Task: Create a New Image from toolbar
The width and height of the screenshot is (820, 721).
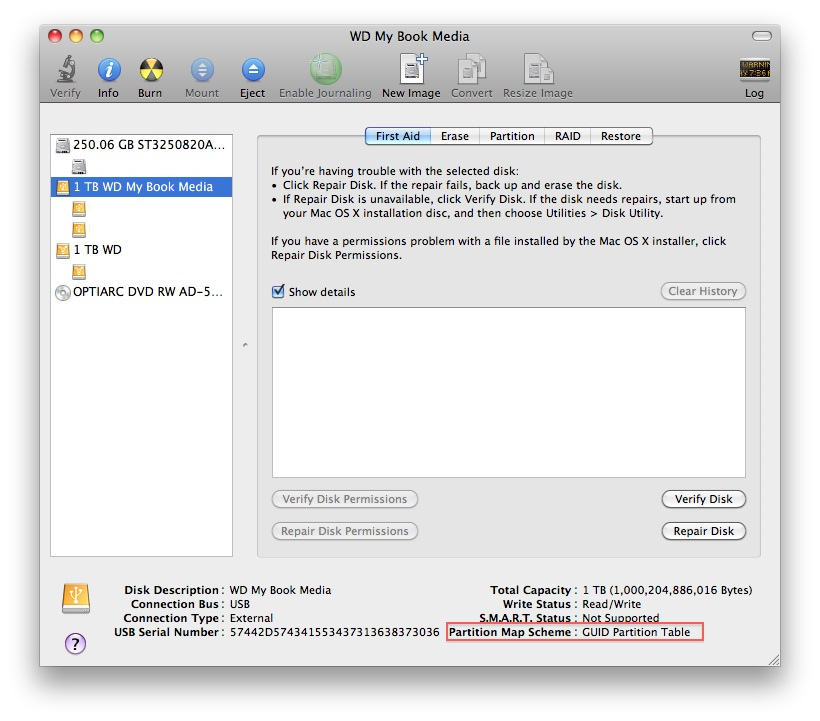Action: [x=412, y=69]
